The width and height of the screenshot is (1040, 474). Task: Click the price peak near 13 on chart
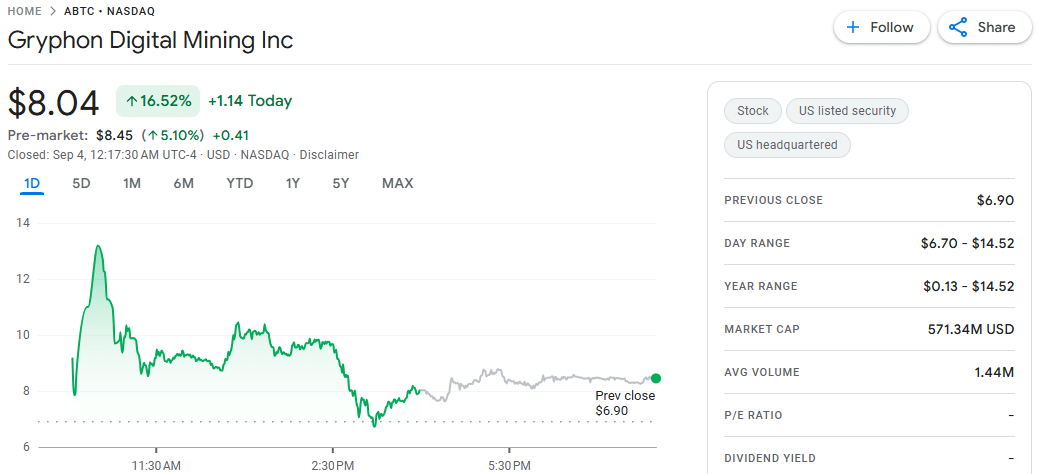pos(98,246)
